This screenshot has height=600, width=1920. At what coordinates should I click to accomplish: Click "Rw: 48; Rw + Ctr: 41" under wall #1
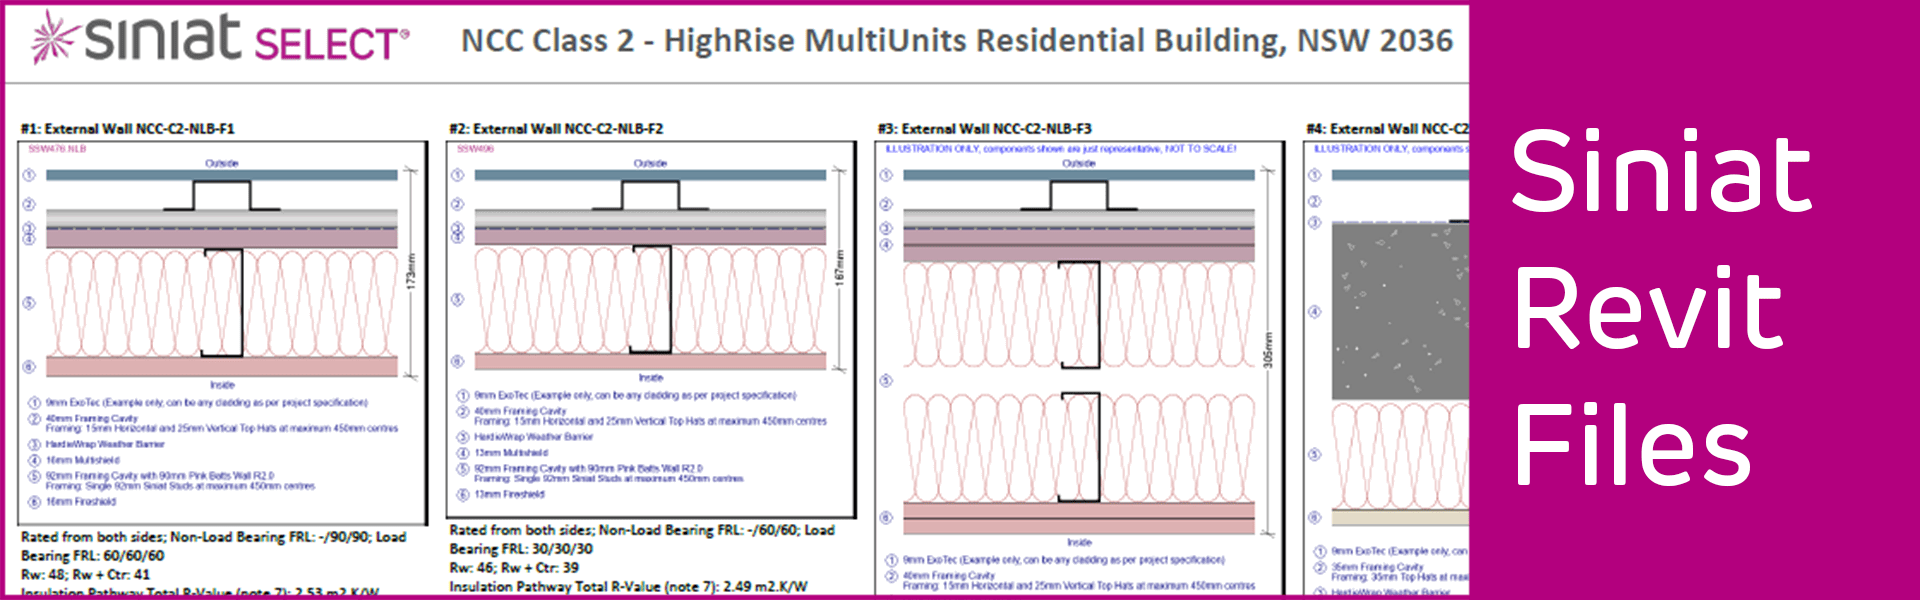[x=86, y=575]
